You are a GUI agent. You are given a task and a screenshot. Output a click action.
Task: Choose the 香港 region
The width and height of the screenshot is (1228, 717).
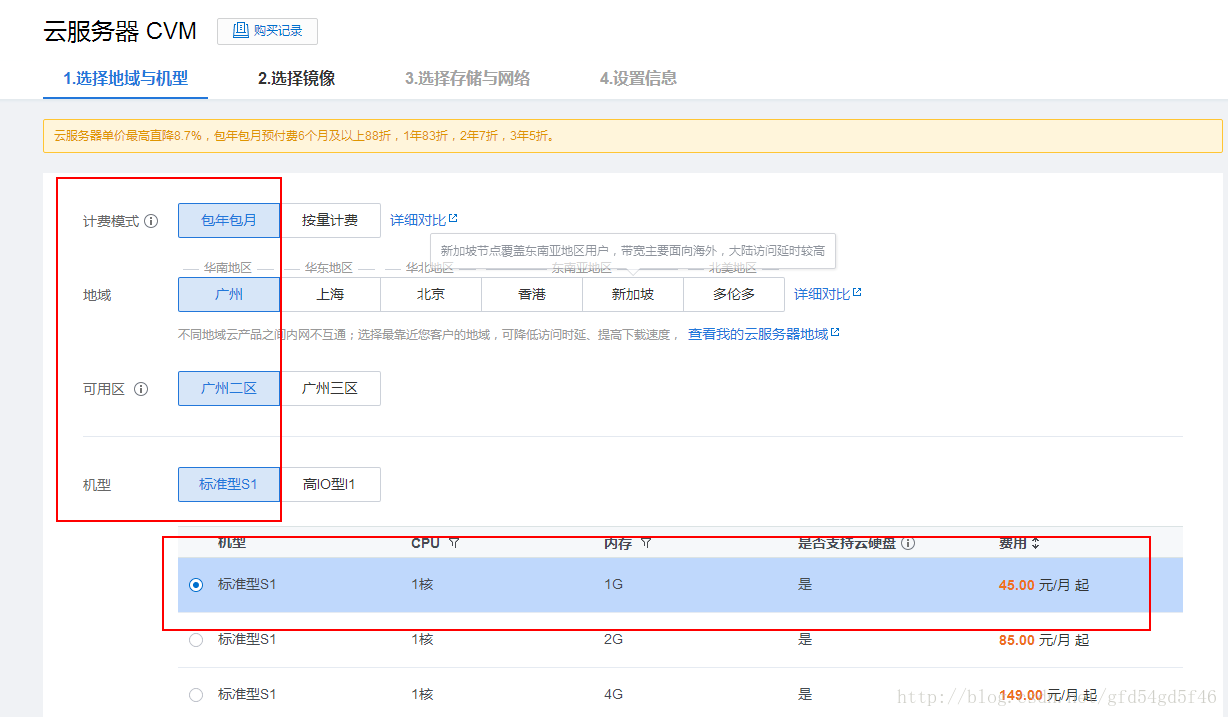(532, 294)
